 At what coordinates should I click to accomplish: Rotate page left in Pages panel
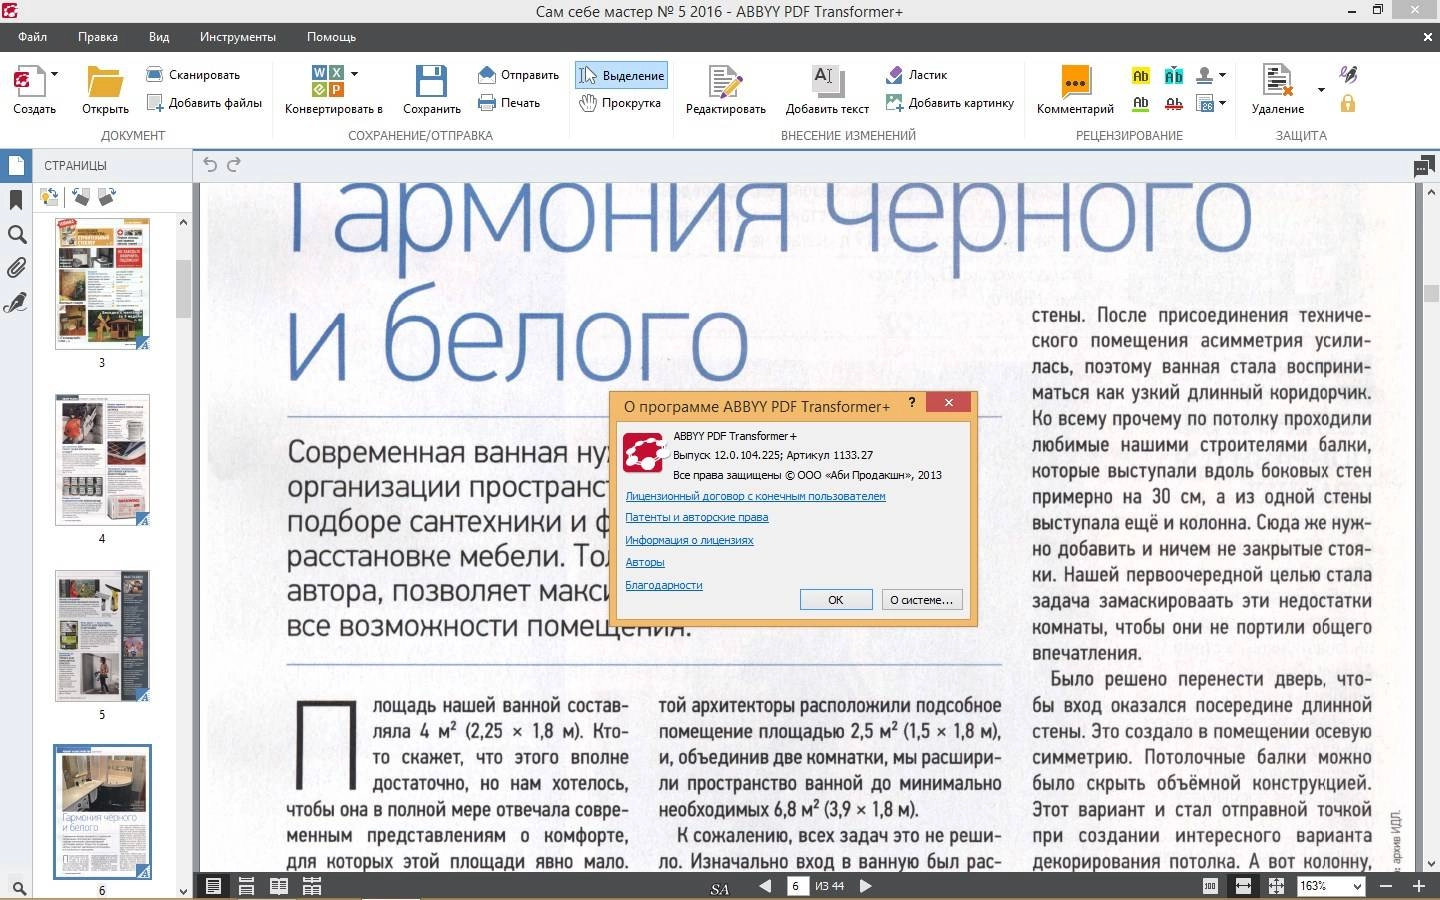tap(80, 197)
